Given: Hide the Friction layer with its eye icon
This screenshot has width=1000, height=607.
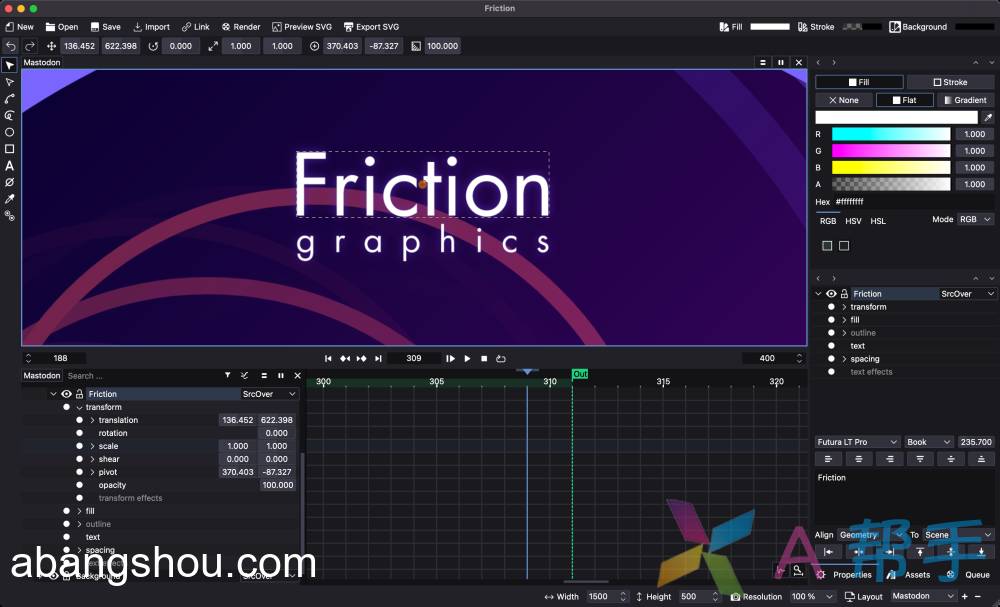Looking at the screenshot, I should click(66, 394).
